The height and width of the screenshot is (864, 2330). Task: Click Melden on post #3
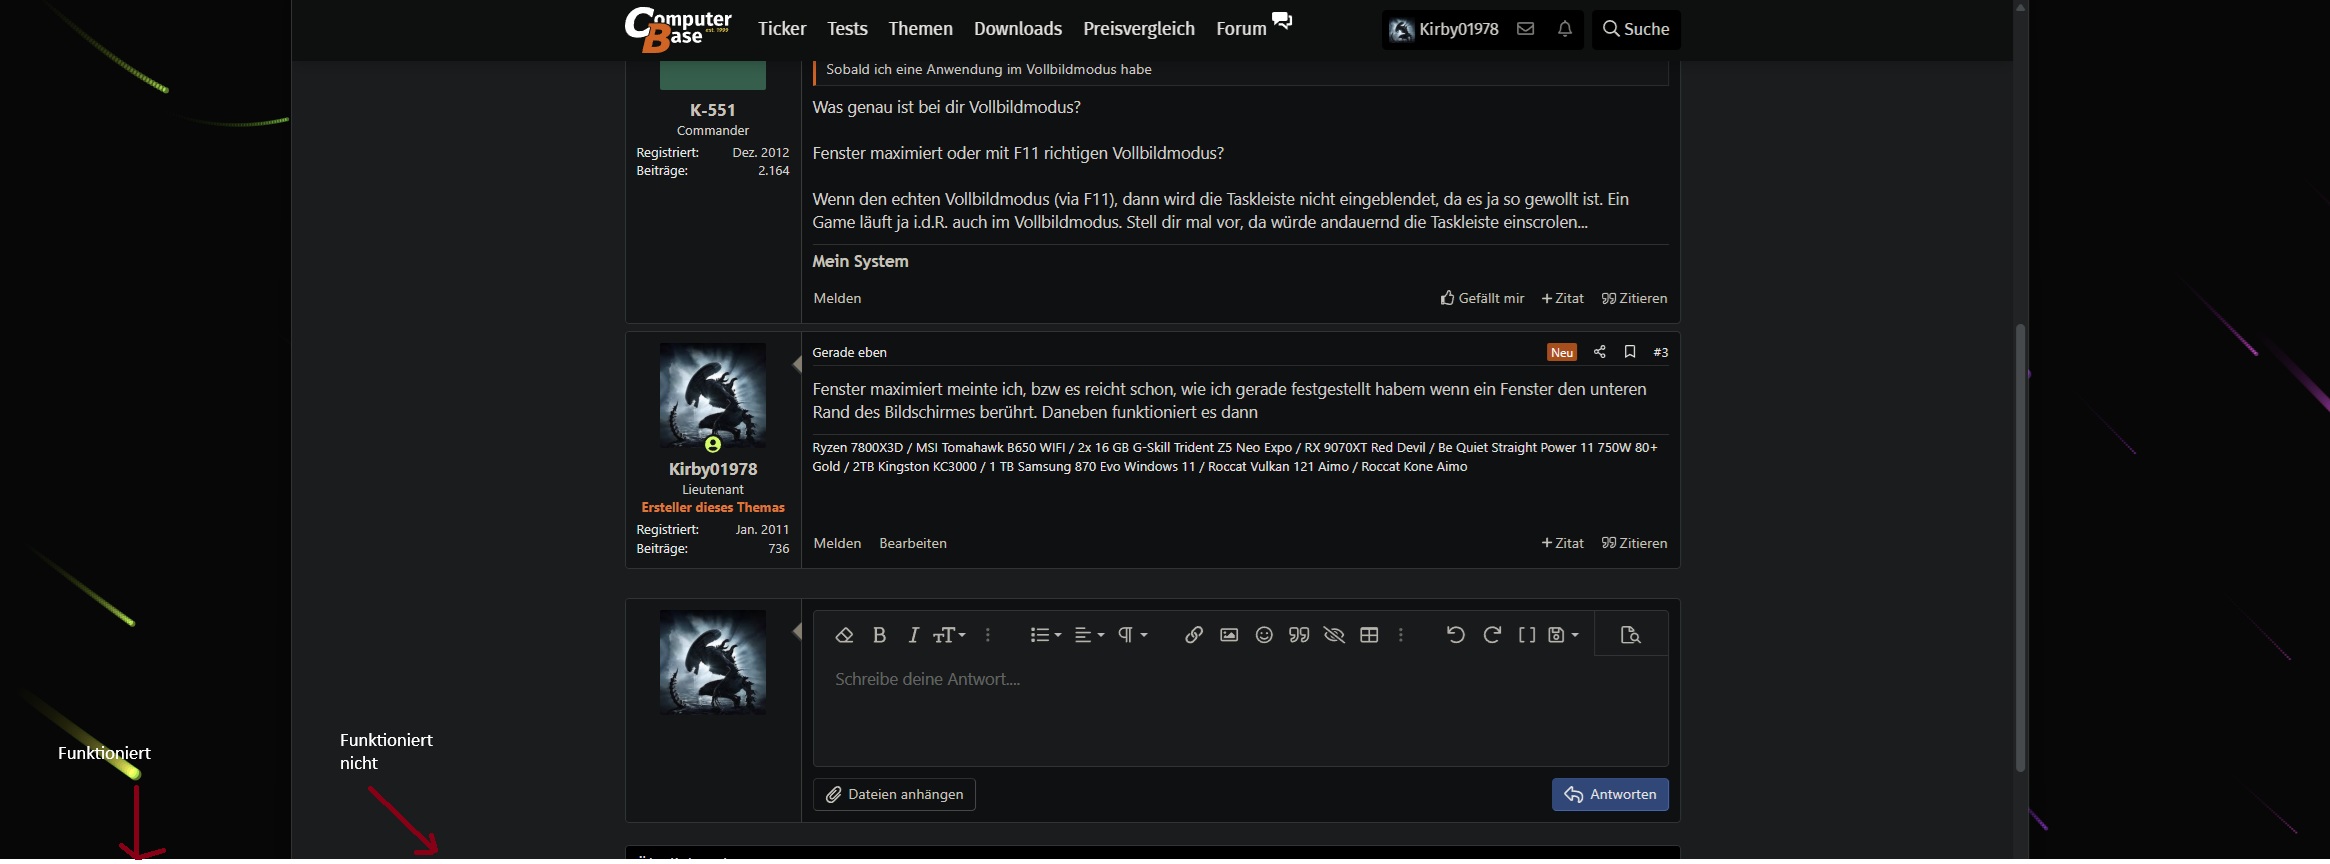837,543
